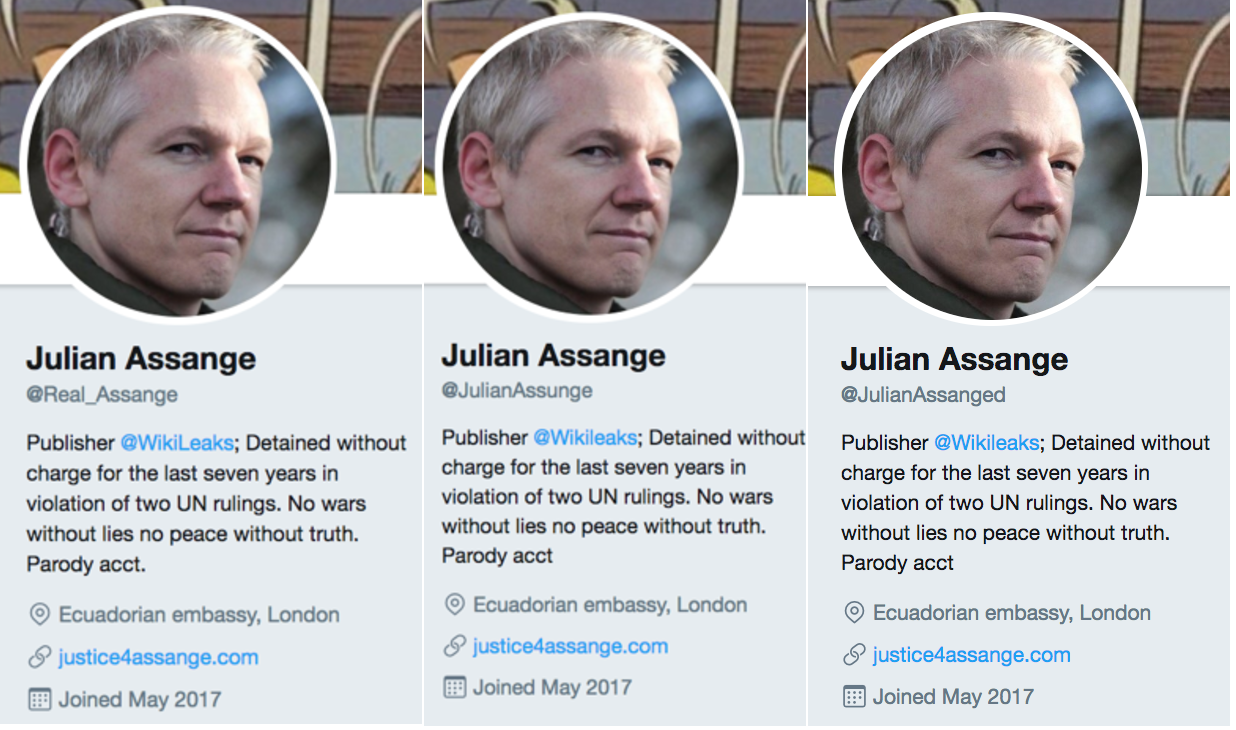
Task: Click location pin icon in @JulianAssunge profile
Action: tap(455, 605)
